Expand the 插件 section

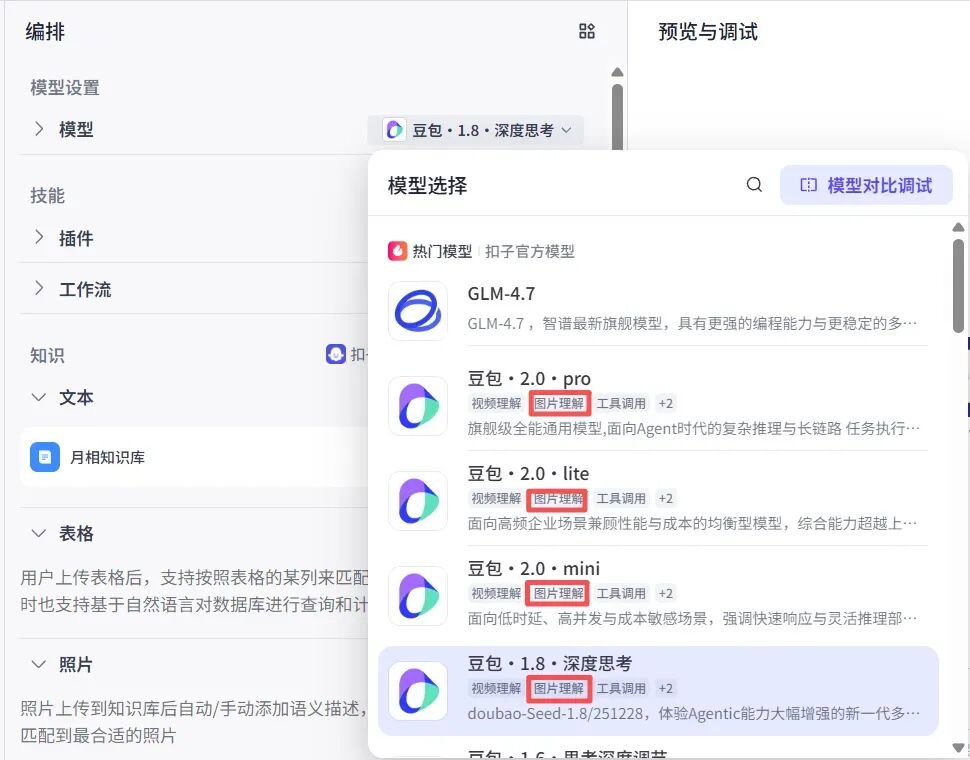point(39,237)
